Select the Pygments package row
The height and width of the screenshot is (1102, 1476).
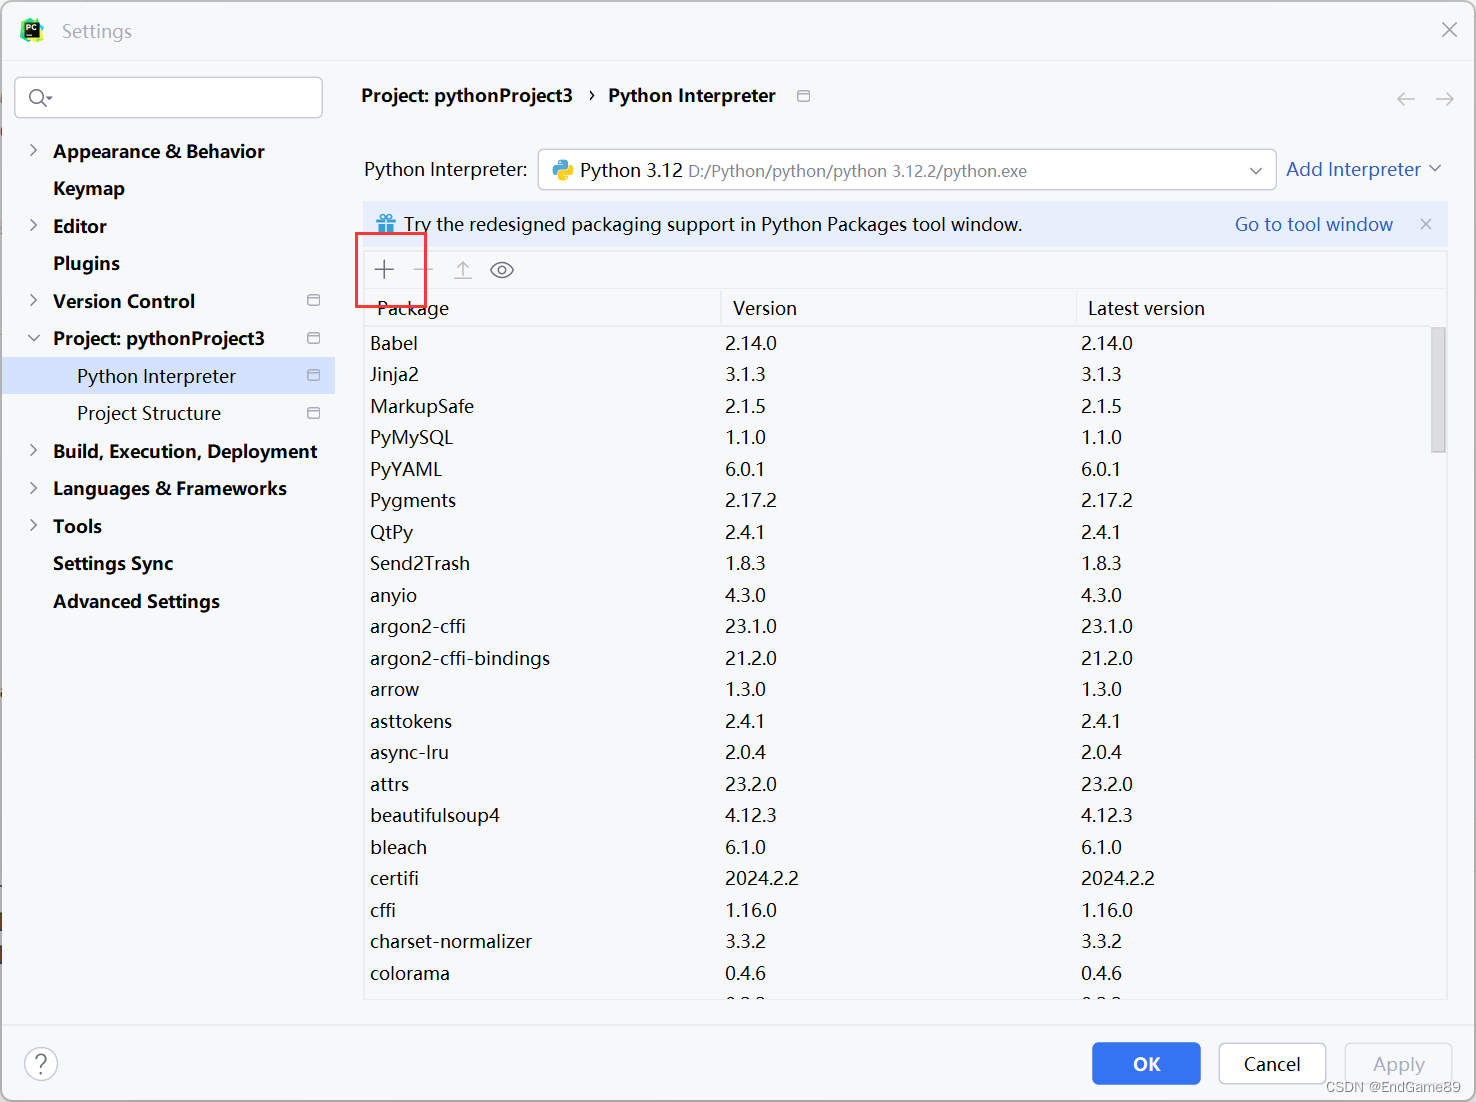[x=897, y=500]
